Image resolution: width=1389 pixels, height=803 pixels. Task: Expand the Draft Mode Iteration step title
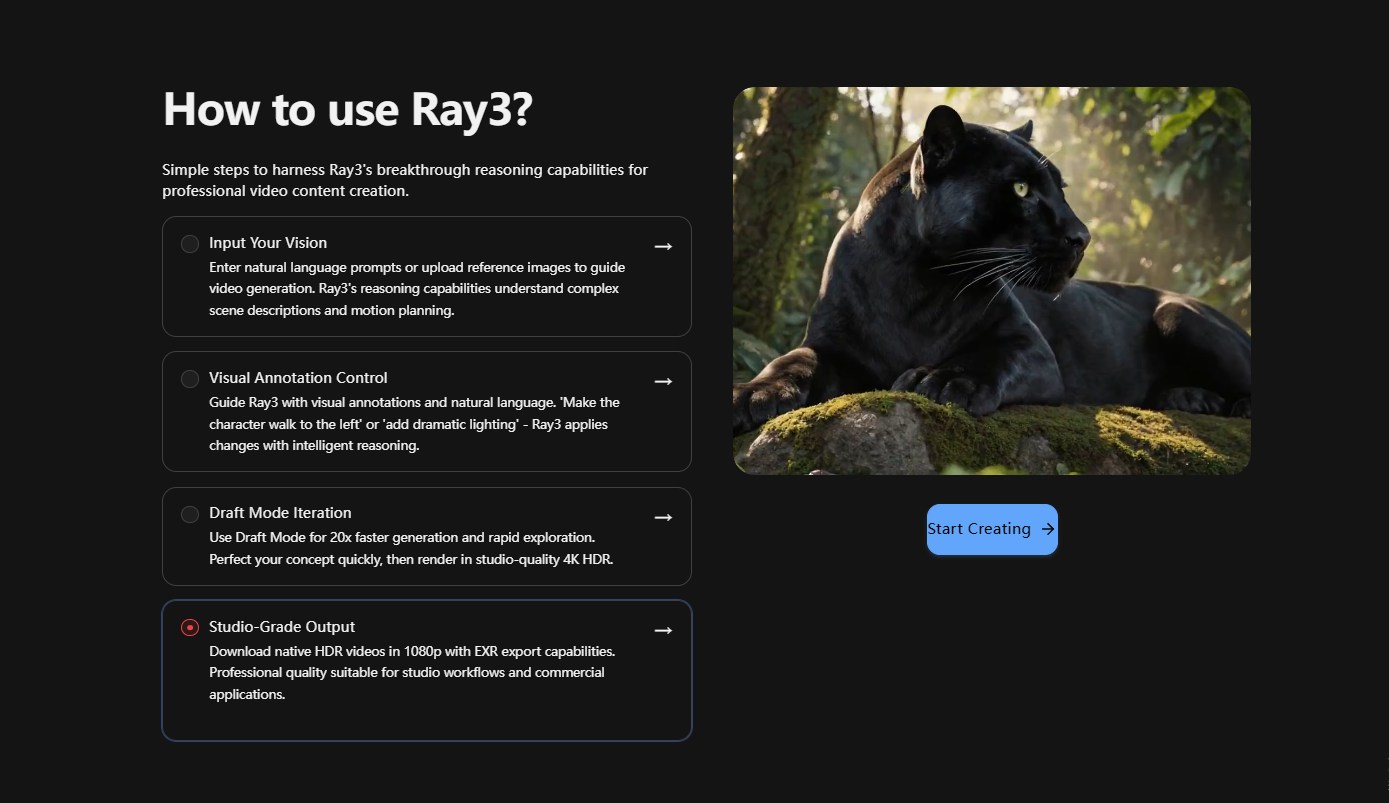point(280,513)
